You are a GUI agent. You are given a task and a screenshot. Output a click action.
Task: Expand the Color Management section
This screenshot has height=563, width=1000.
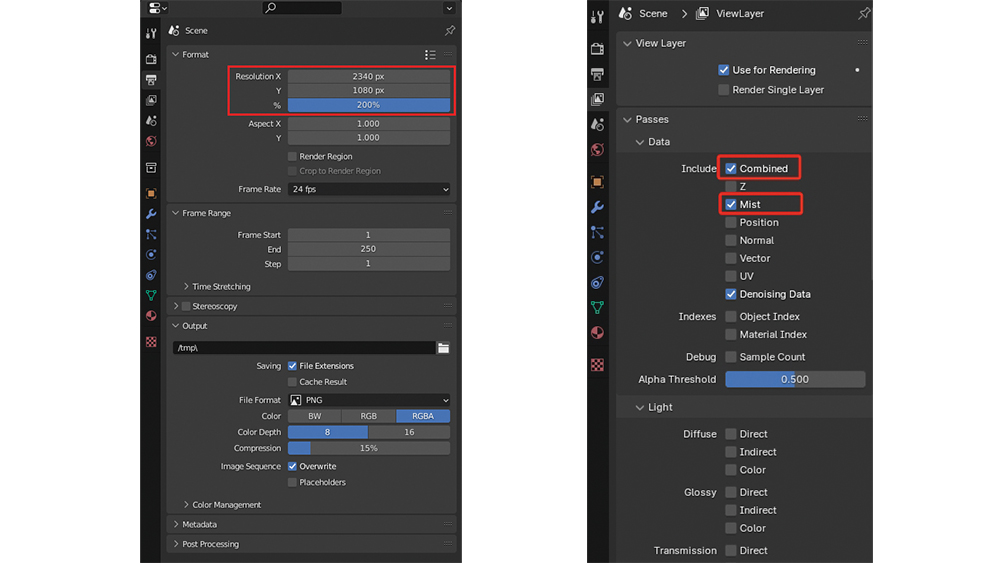[x=226, y=505]
